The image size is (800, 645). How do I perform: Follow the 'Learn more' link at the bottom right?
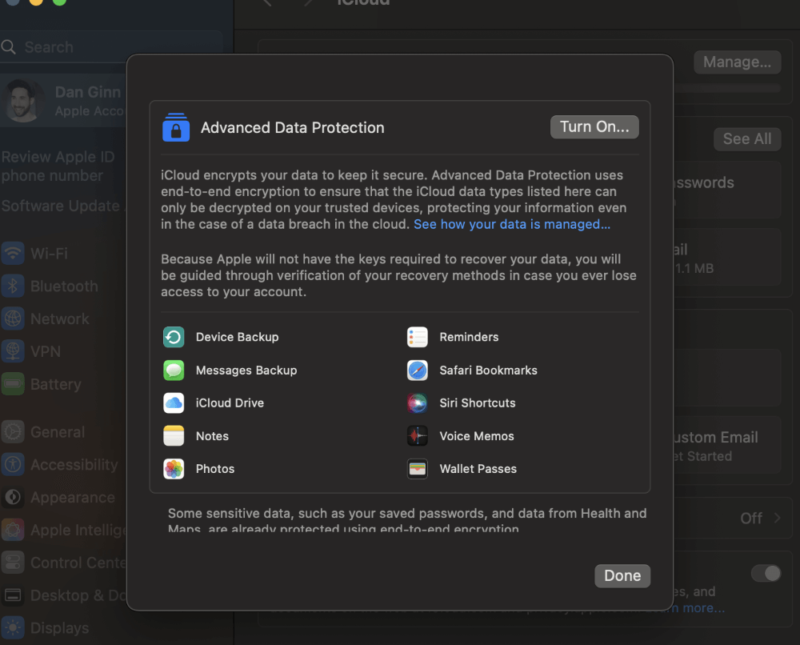click(x=699, y=608)
